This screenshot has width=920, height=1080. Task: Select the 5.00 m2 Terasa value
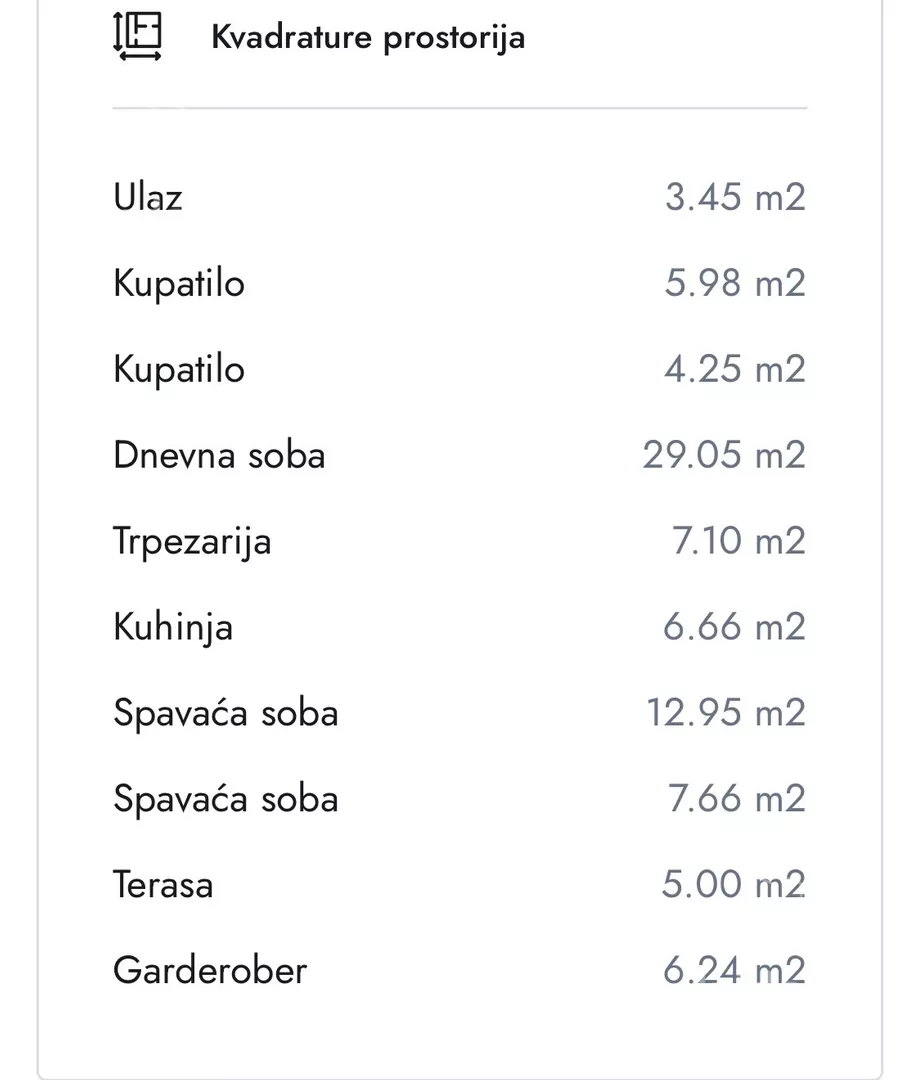[x=734, y=884]
